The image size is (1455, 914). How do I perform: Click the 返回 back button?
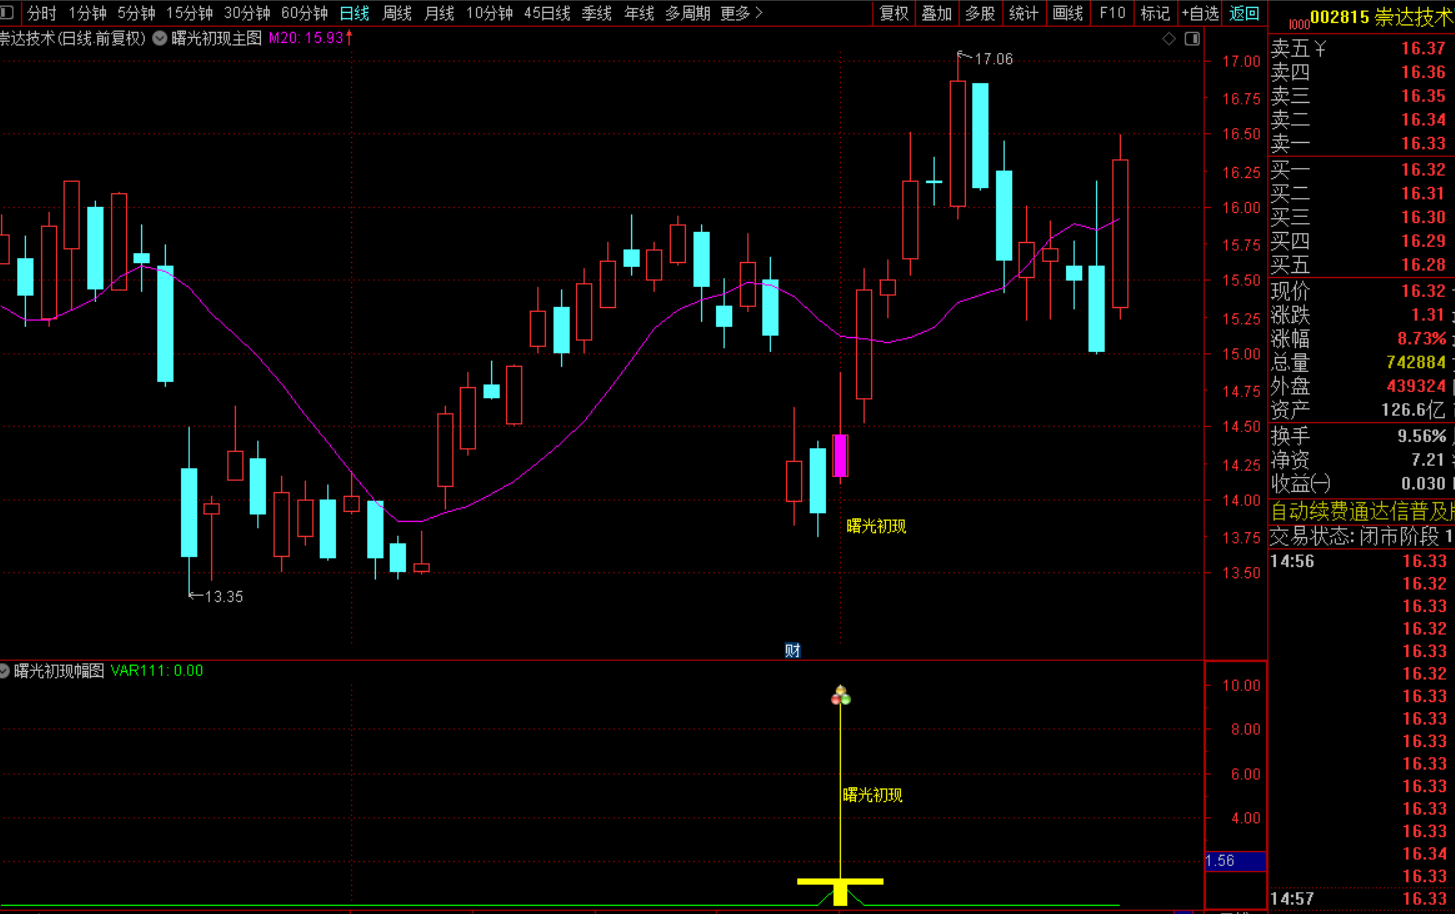coord(1244,13)
